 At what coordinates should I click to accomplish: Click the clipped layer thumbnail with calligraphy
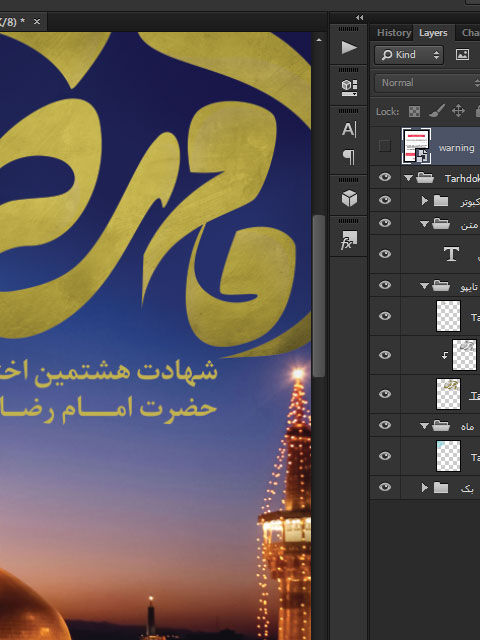464,355
